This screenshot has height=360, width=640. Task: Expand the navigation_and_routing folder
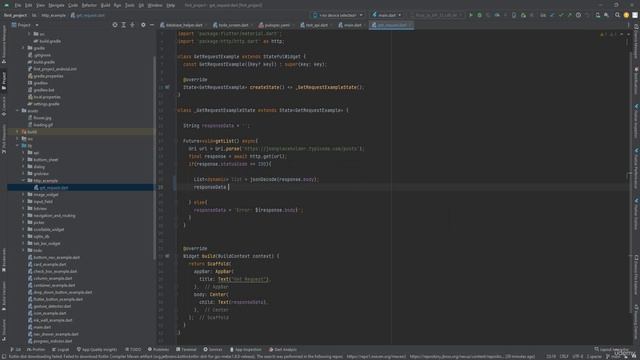23,216
